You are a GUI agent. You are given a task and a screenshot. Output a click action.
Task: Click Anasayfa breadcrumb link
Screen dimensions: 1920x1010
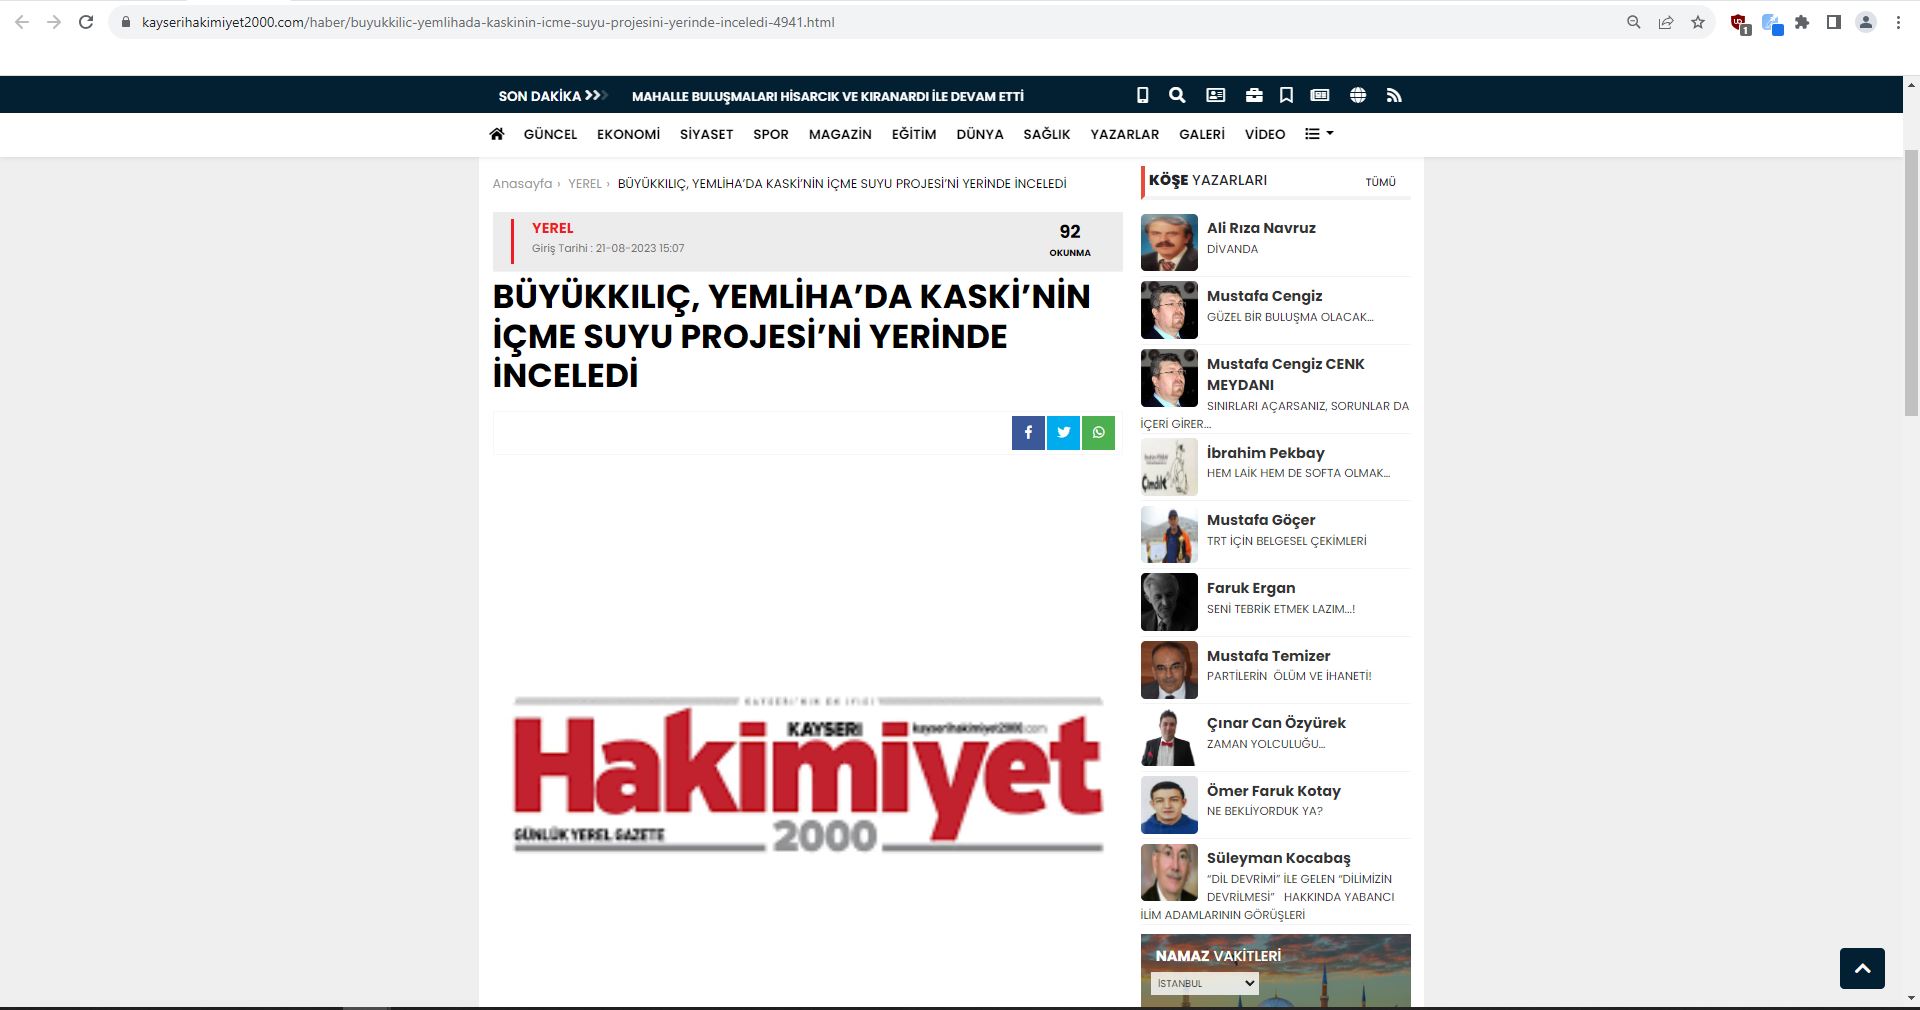click(x=522, y=184)
